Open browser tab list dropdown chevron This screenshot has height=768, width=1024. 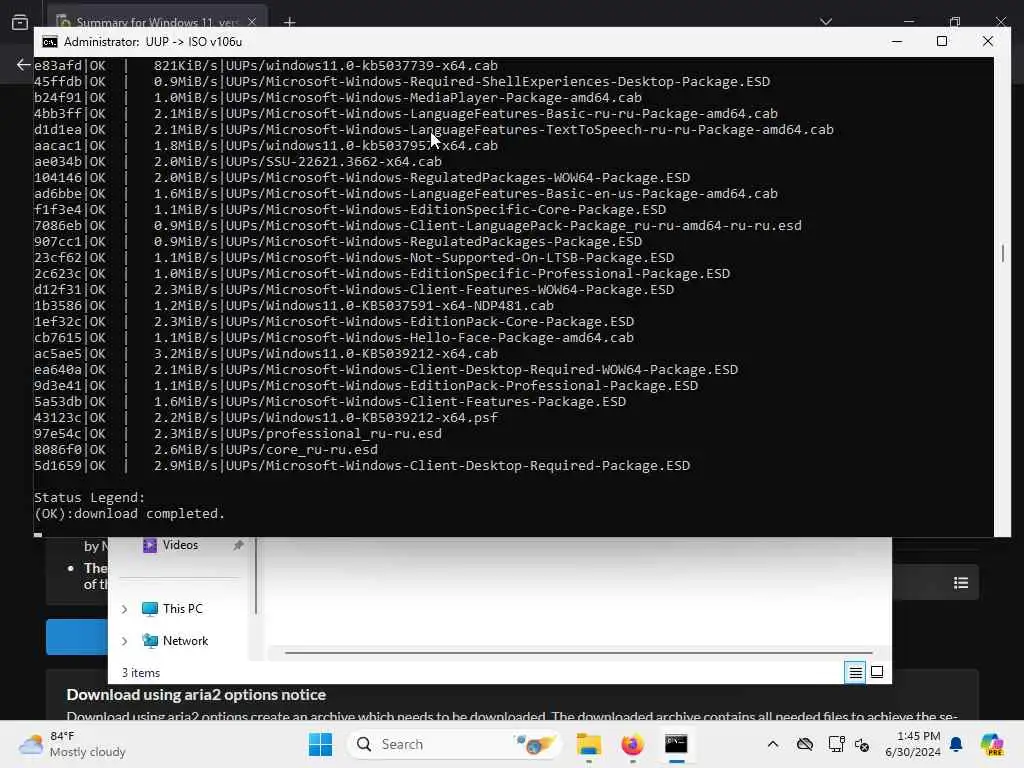tap(826, 22)
